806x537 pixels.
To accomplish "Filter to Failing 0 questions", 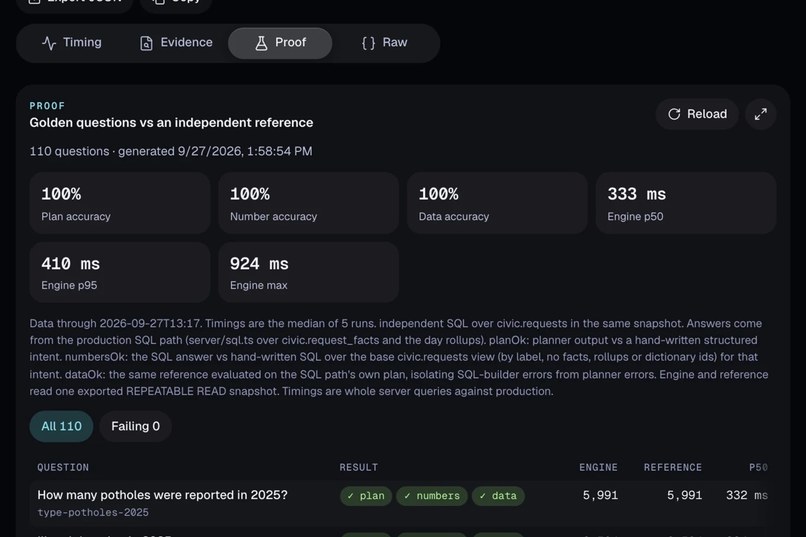I will (135, 427).
